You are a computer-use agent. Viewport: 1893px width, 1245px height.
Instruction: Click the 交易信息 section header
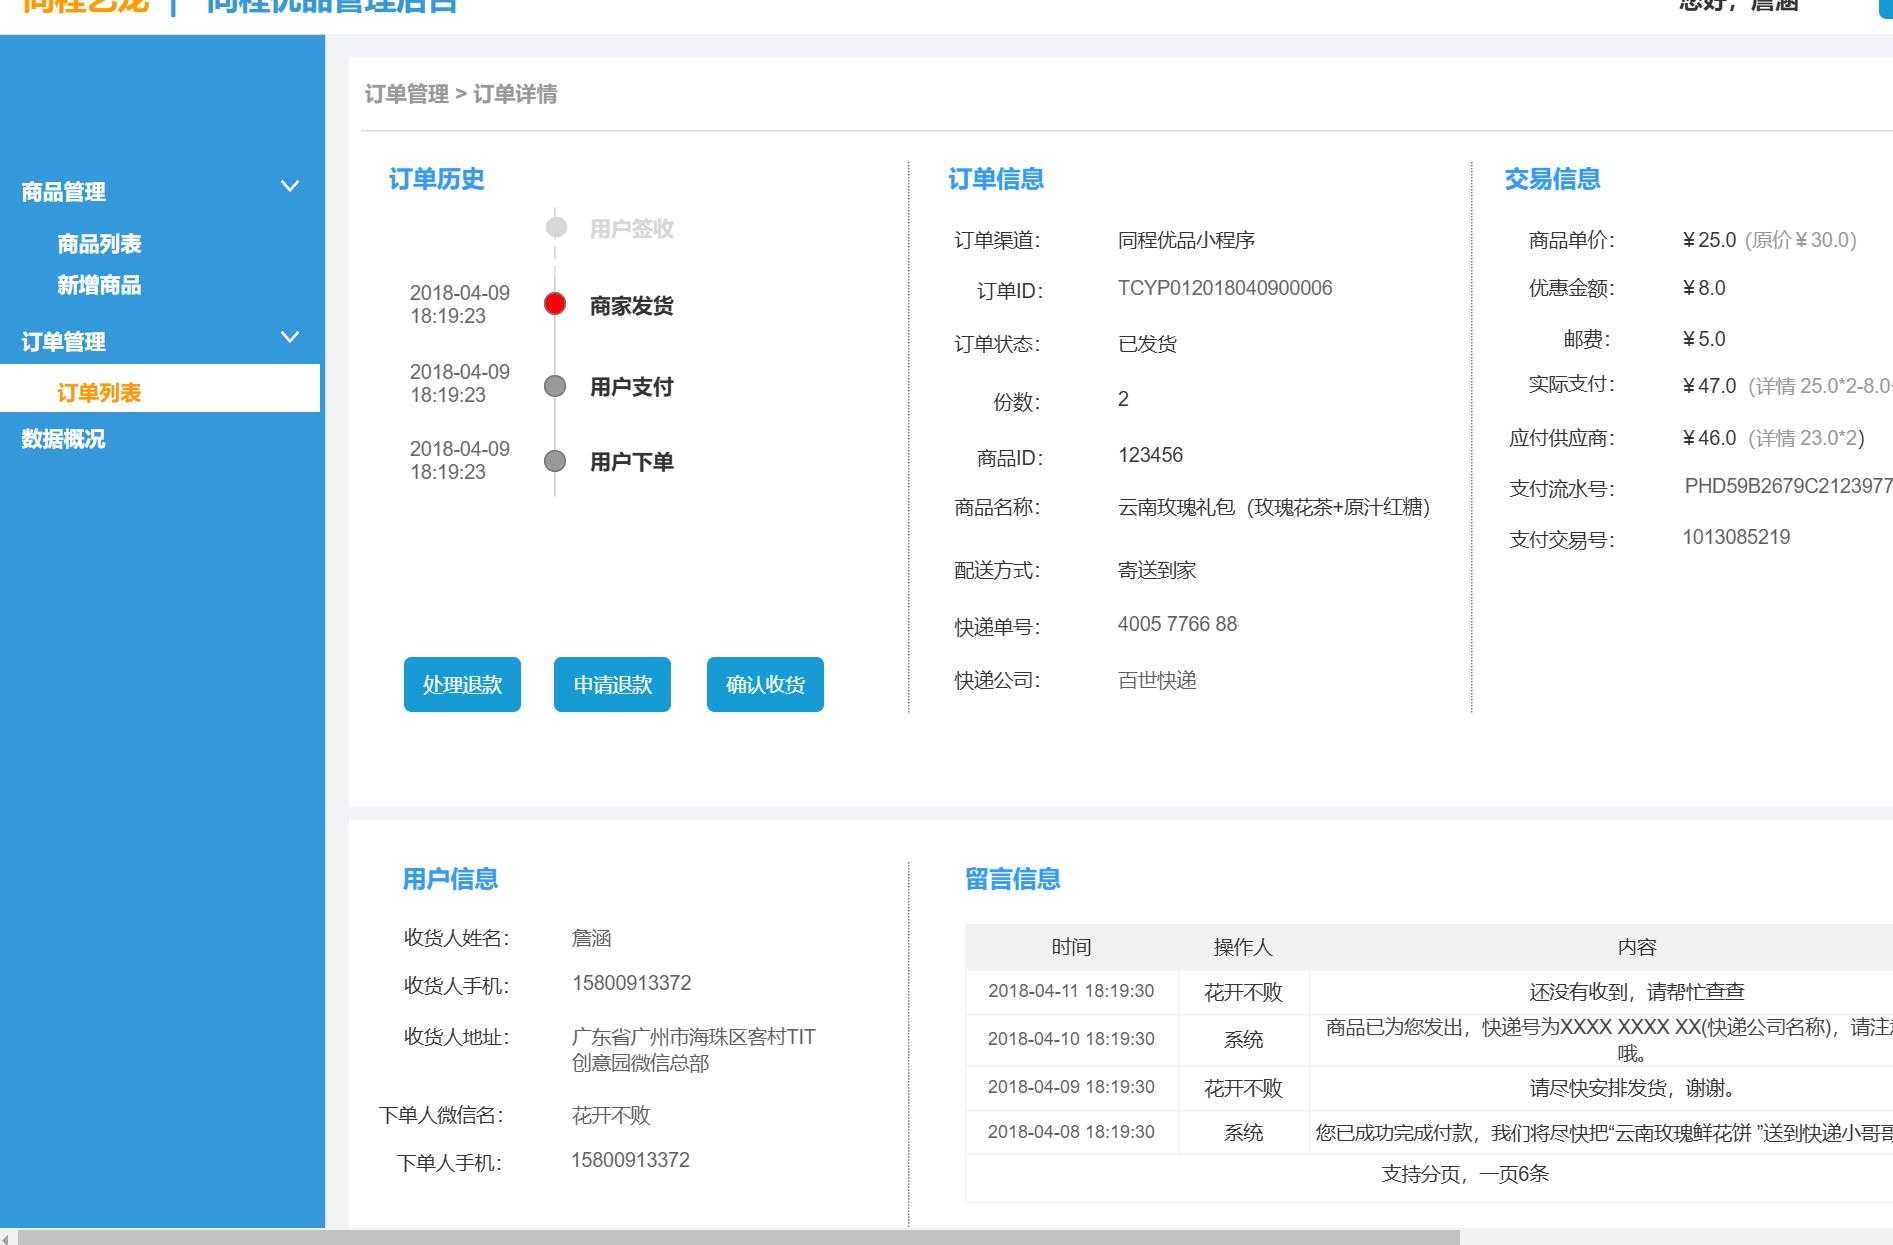tap(1553, 180)
